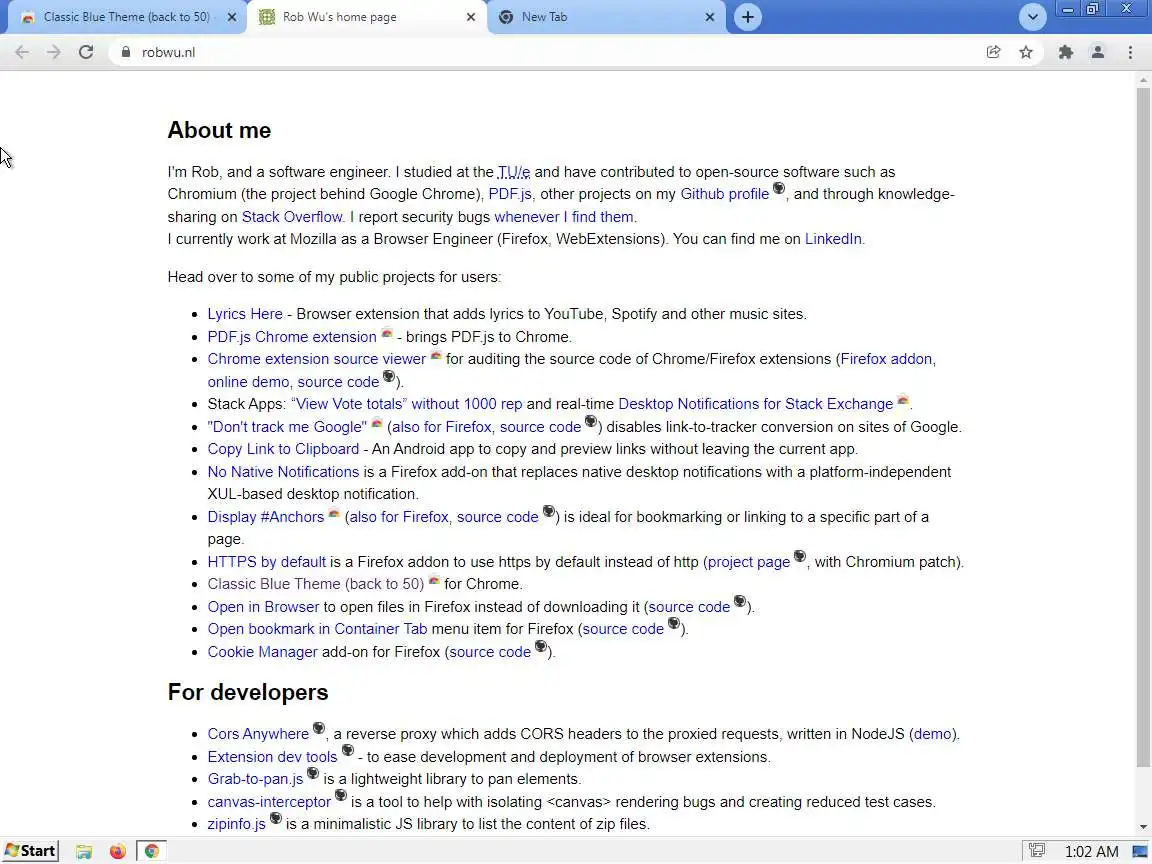The width and height of the screenshot is (1152, 864).
Task: Reload the robwu.nl page
Action: coord(86,52)
